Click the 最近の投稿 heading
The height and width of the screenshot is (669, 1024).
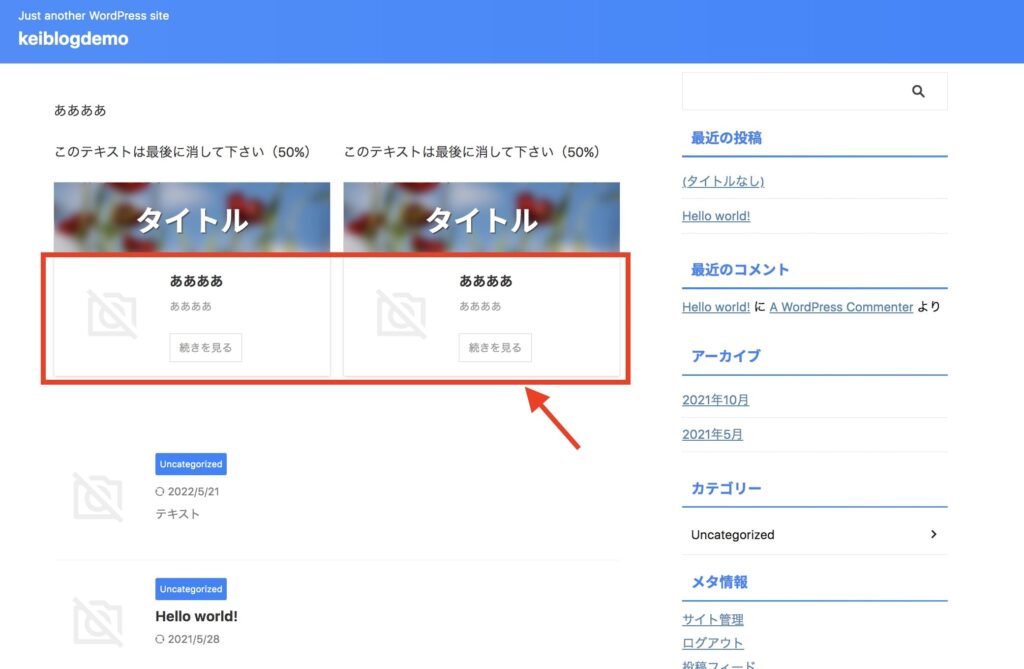[x=726, y=138]
